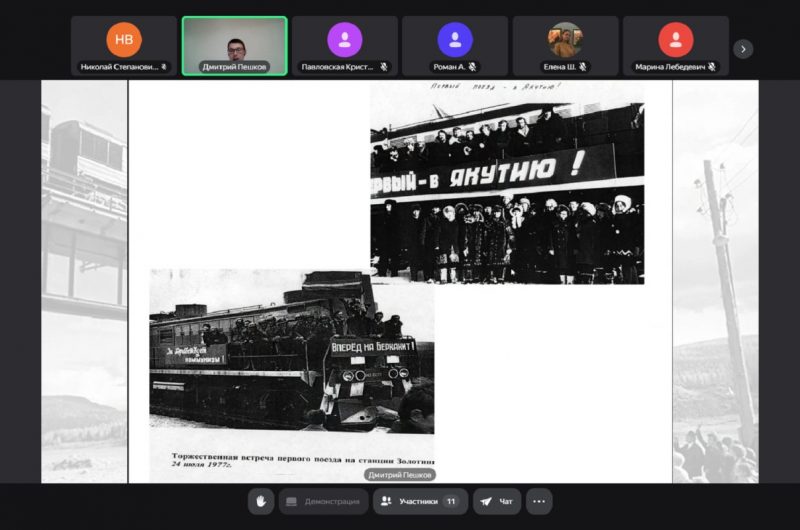Click Павловская Кристина's purple avatar icon
The width and height of the screenshot is (800, 530).
click(345, 39)
